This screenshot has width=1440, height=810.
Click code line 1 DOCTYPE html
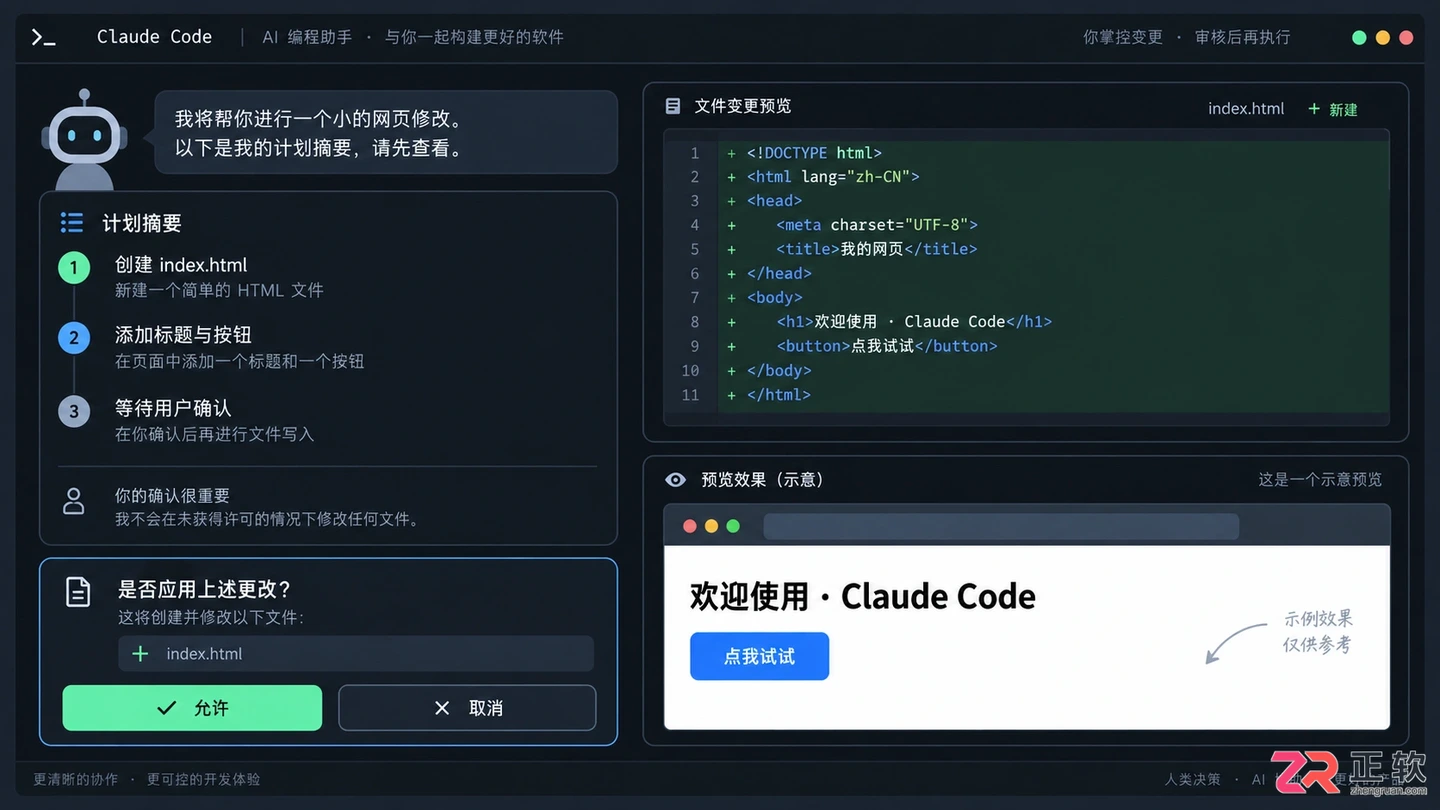coord(814,153)
